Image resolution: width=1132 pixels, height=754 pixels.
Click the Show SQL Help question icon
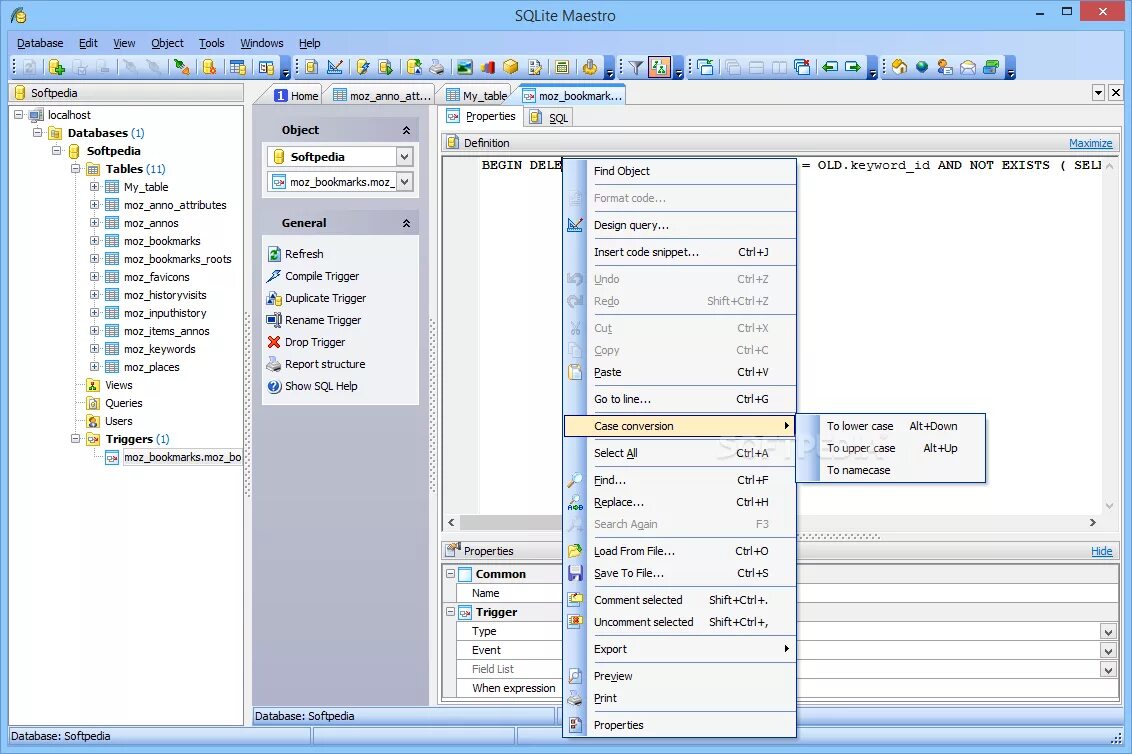coord(274,386)
